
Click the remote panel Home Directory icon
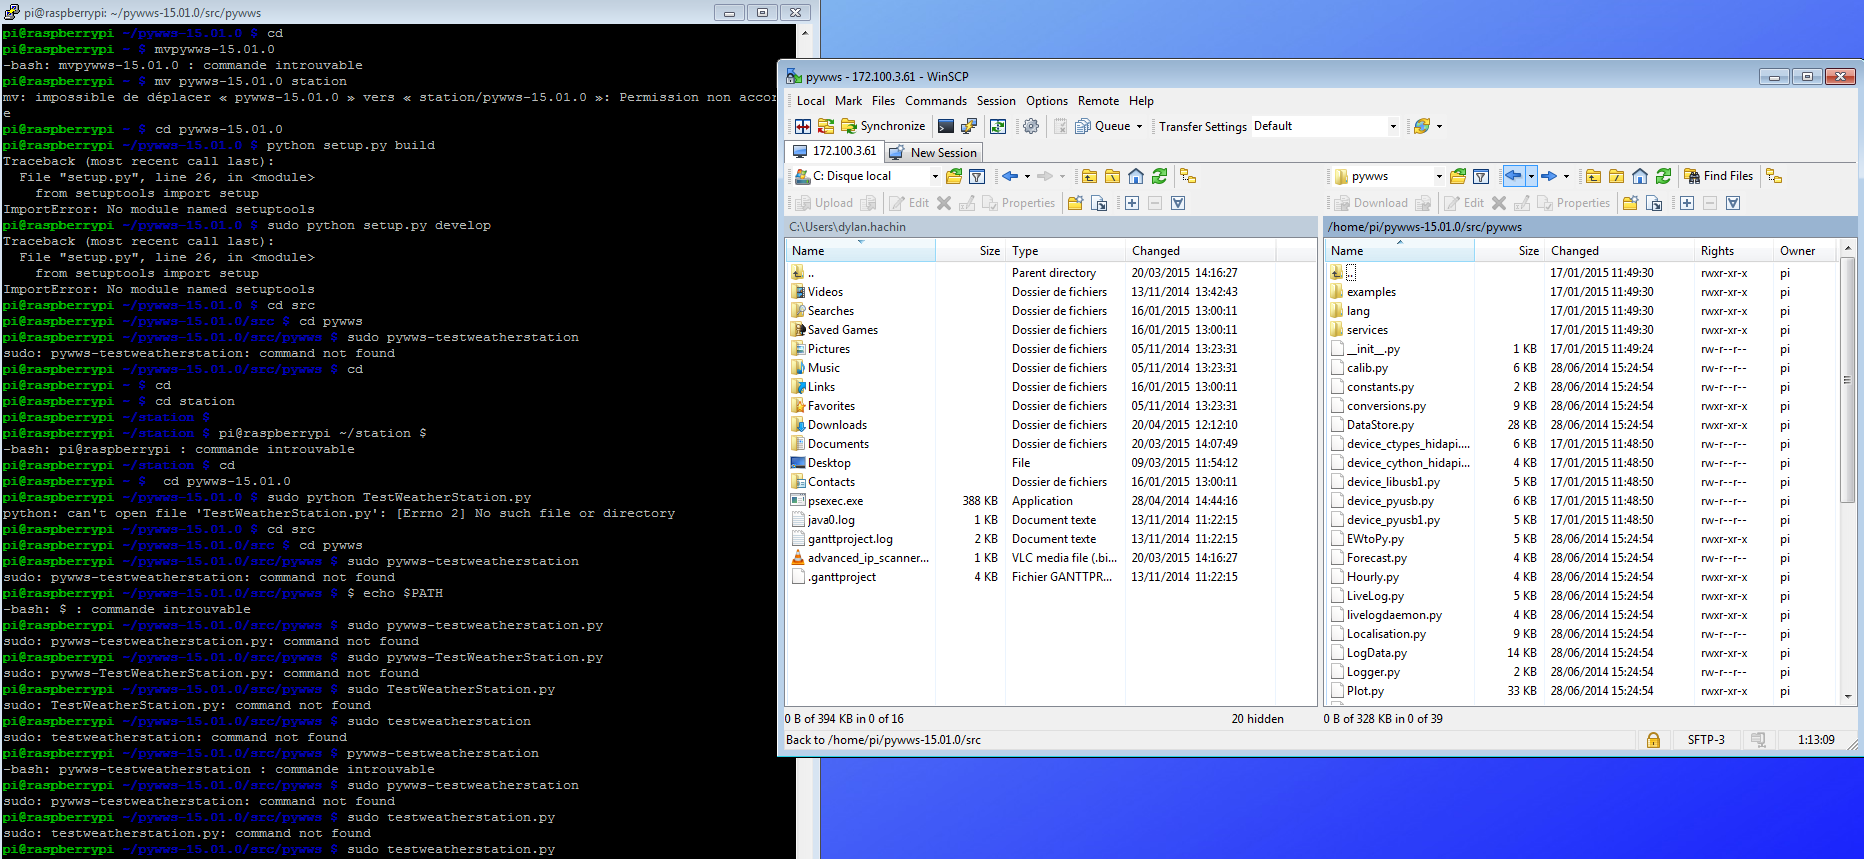(x=1640, y=176)
